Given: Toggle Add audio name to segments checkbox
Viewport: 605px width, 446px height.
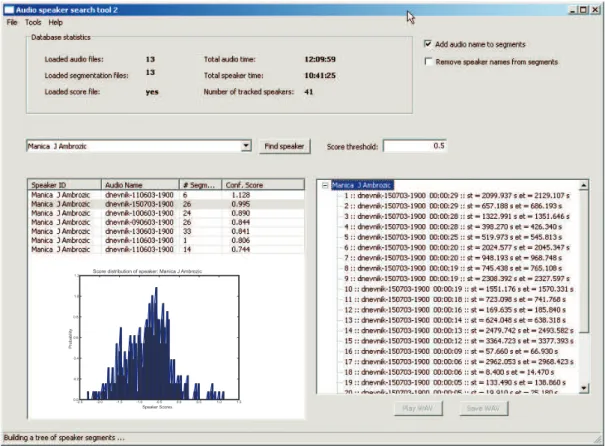Looking at the screenshot, I should [428, 44].
